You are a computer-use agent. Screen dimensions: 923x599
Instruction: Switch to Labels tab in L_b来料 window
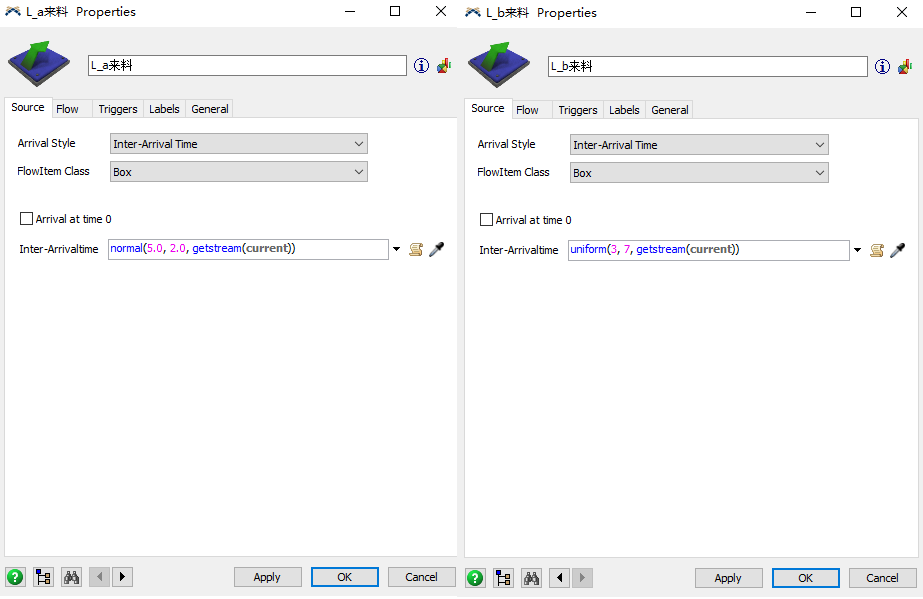[624, 110]
